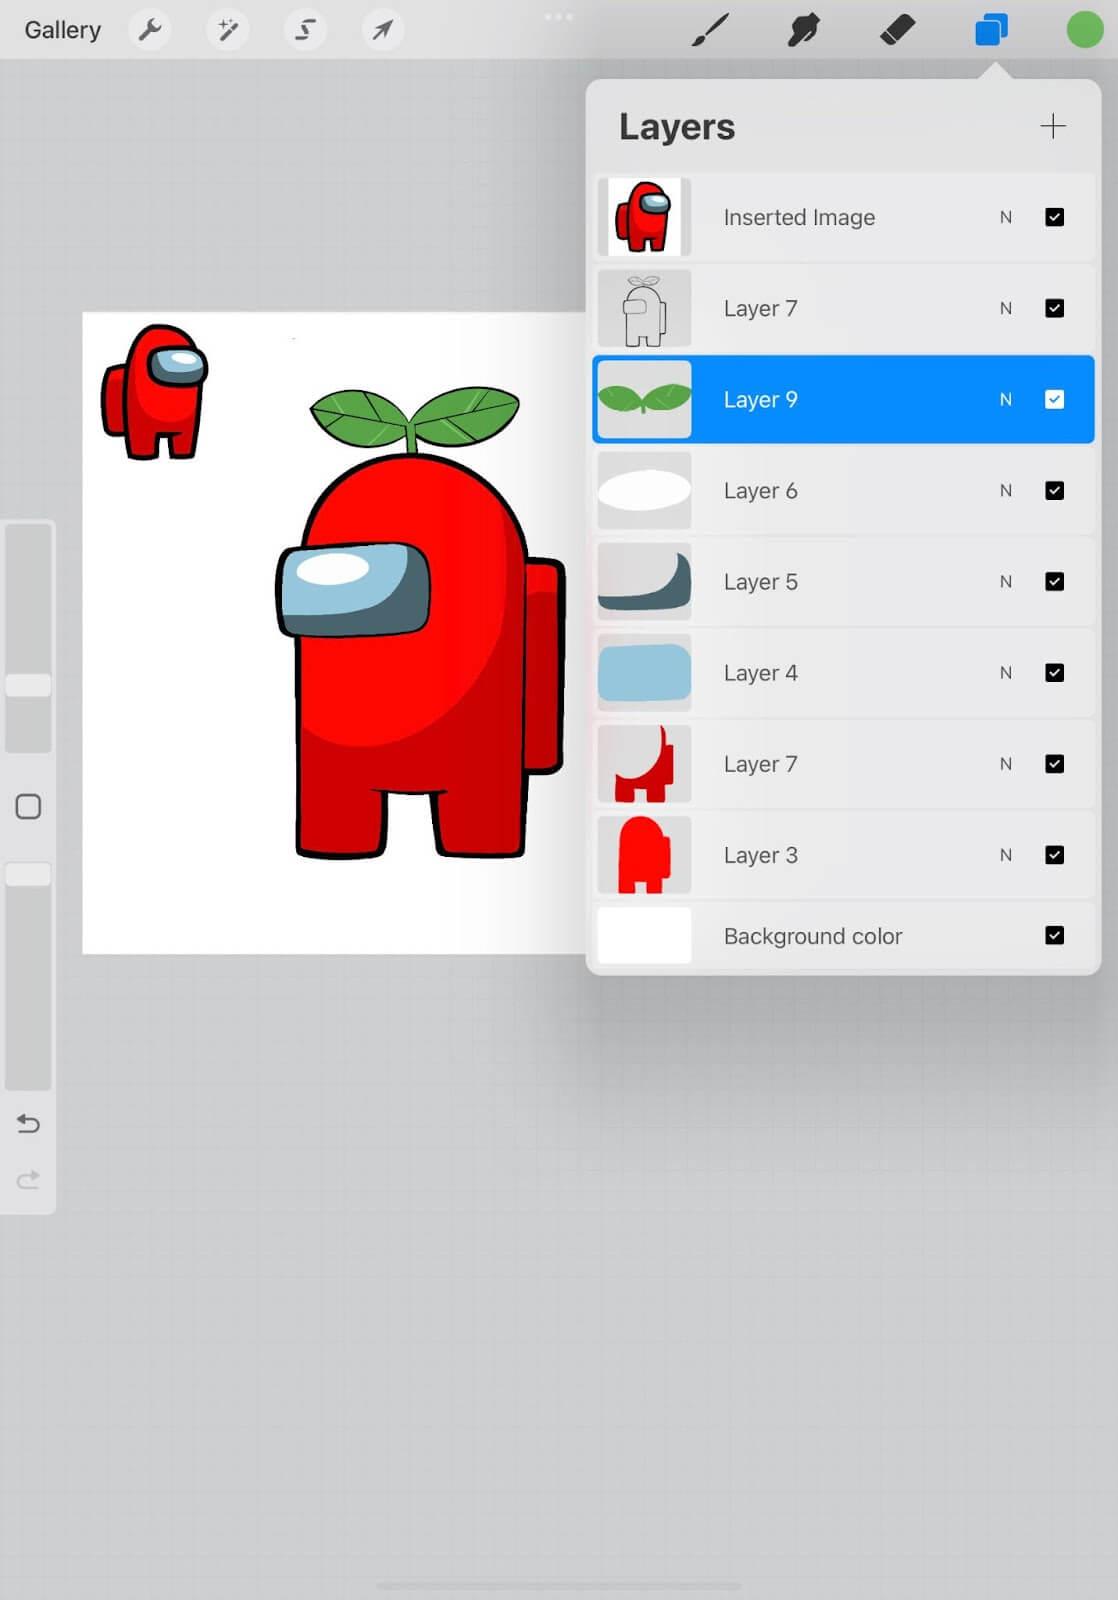Return to the Gallery
The image size is (1118, 1600).
point(63,30)
